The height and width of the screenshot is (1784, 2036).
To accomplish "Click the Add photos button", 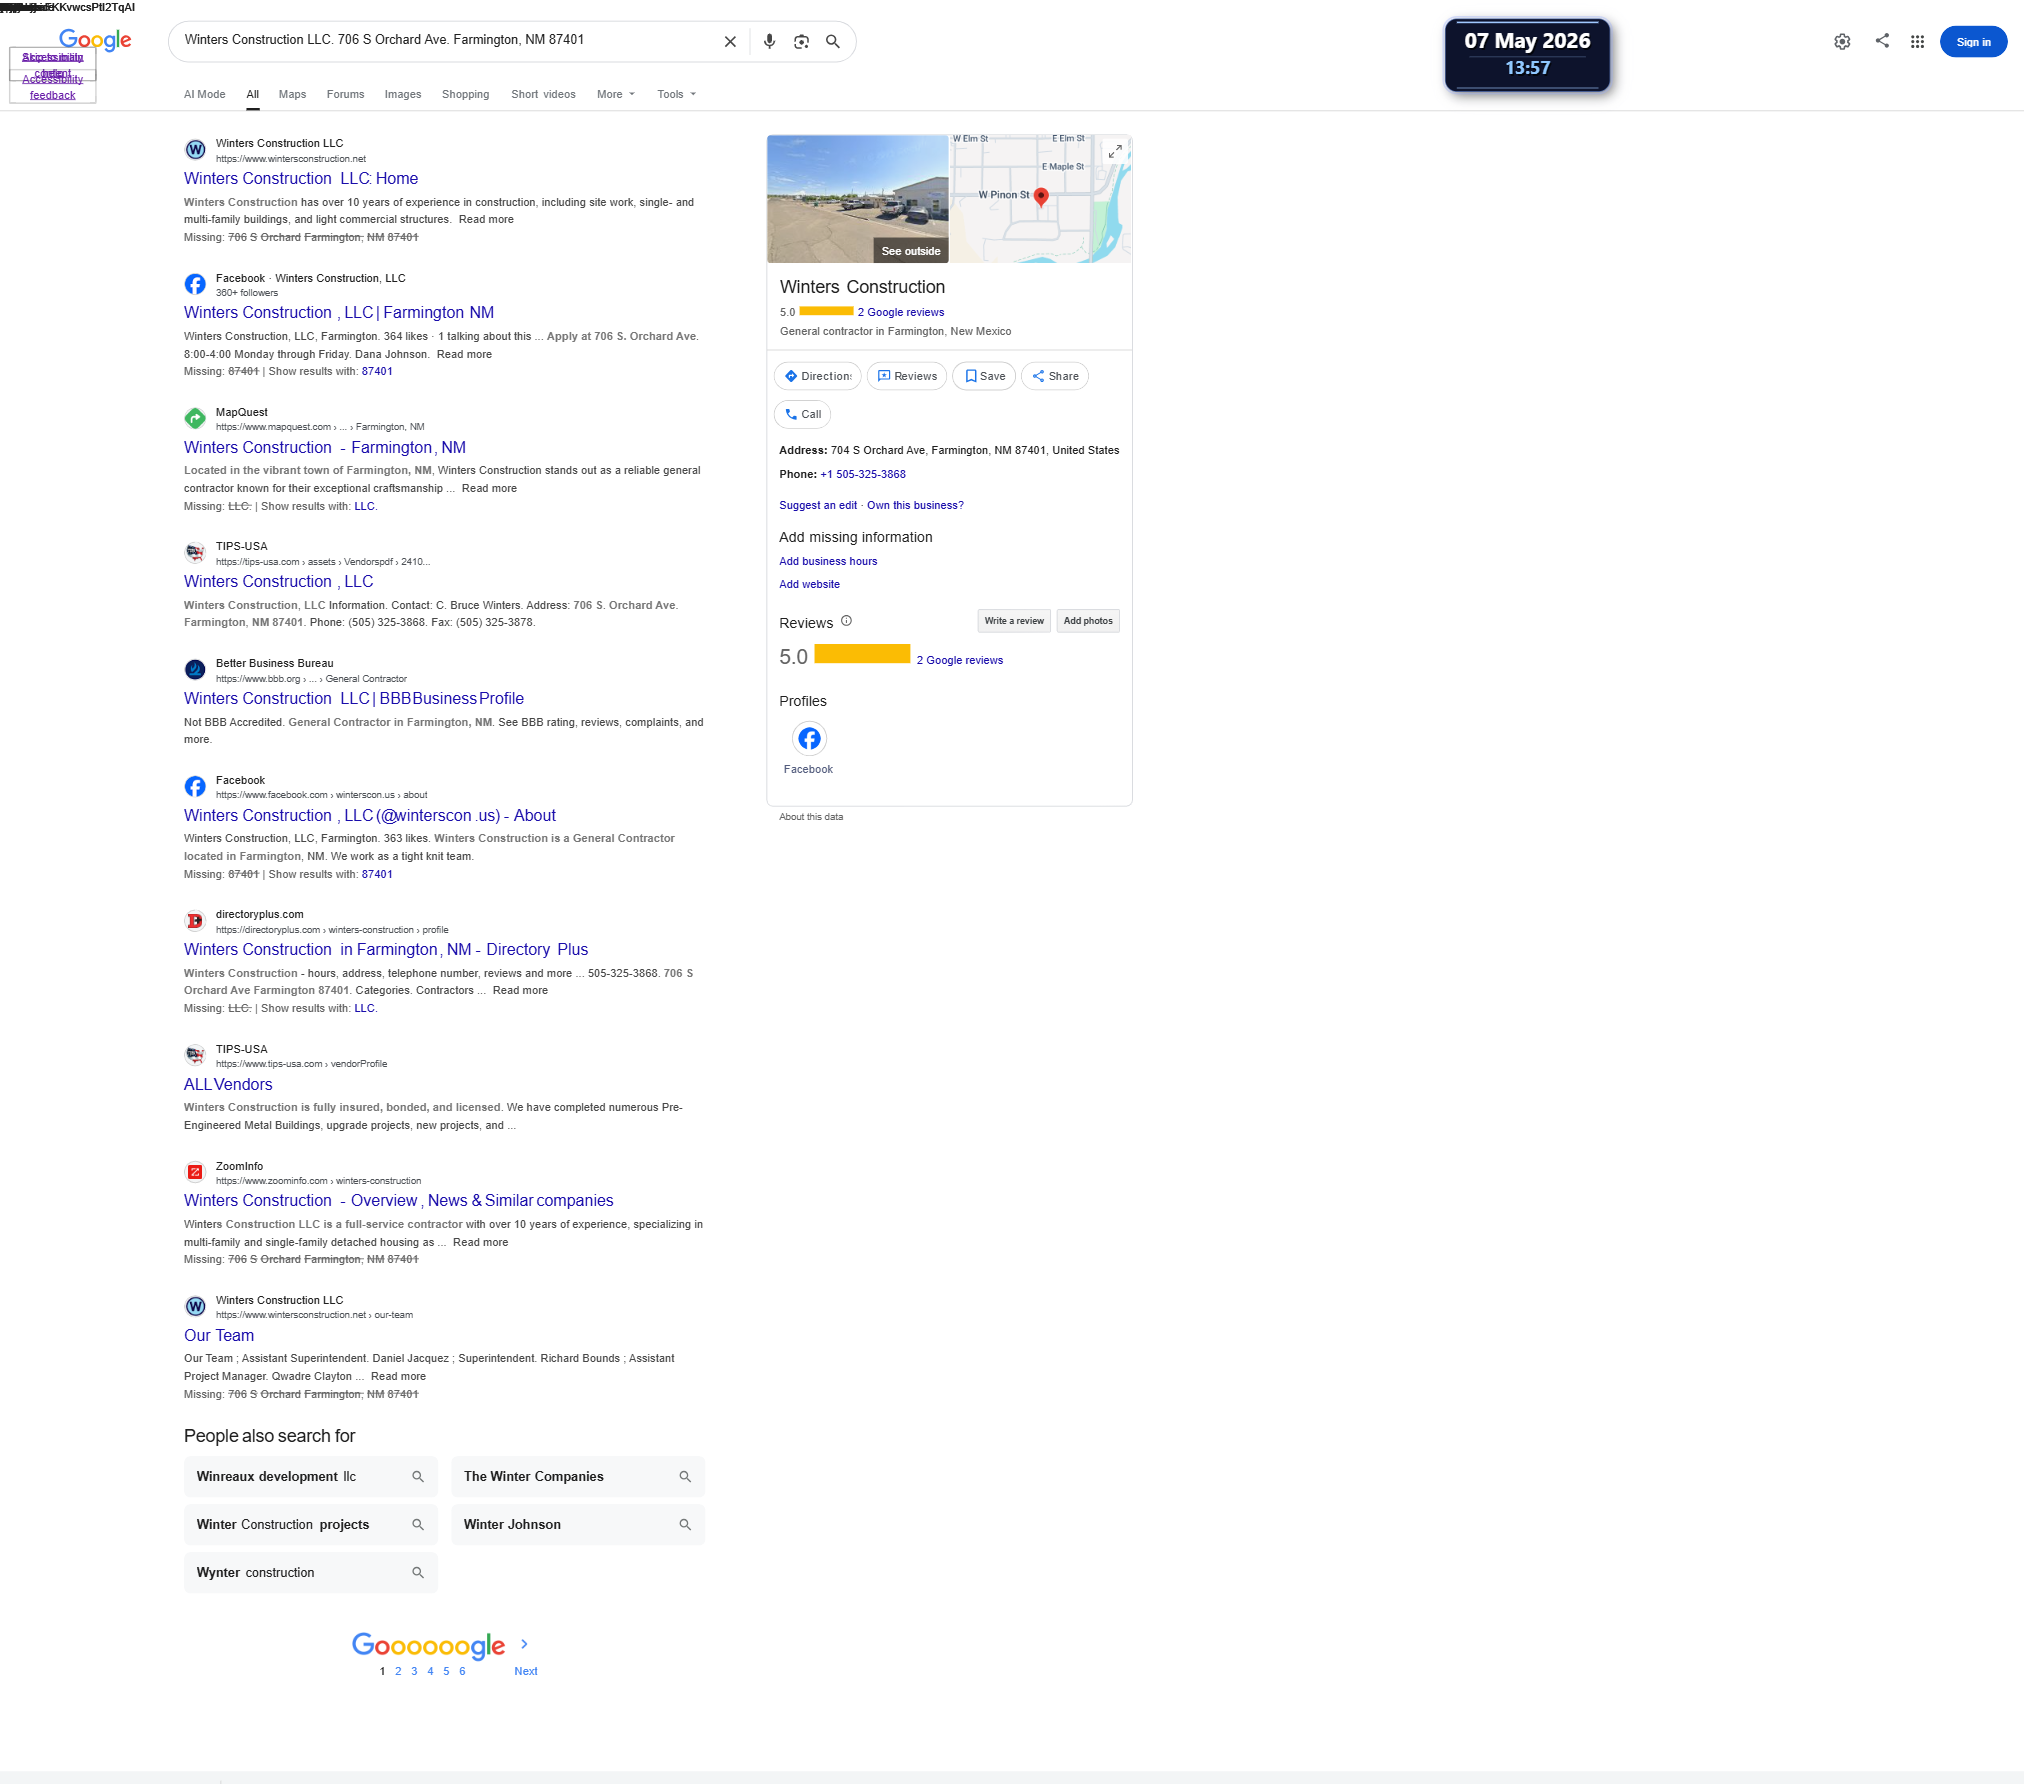I will click(1088, 621).
